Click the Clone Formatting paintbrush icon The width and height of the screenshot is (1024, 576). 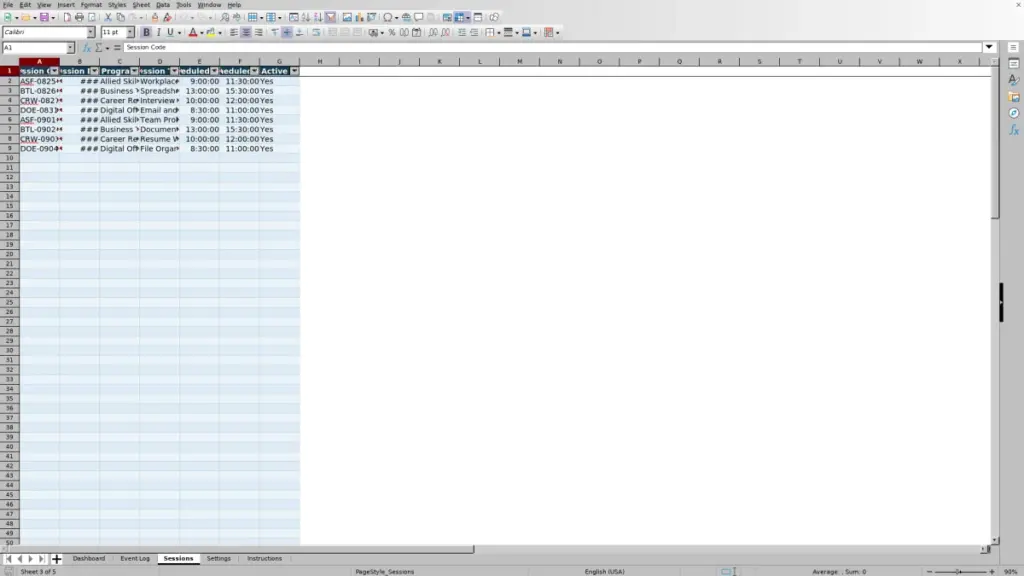click(155, 17)
